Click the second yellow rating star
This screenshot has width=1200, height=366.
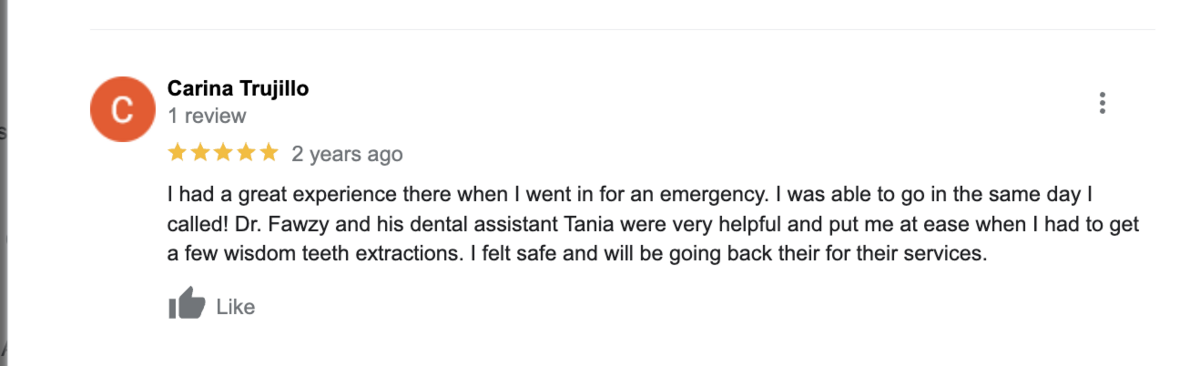point(200,153)
